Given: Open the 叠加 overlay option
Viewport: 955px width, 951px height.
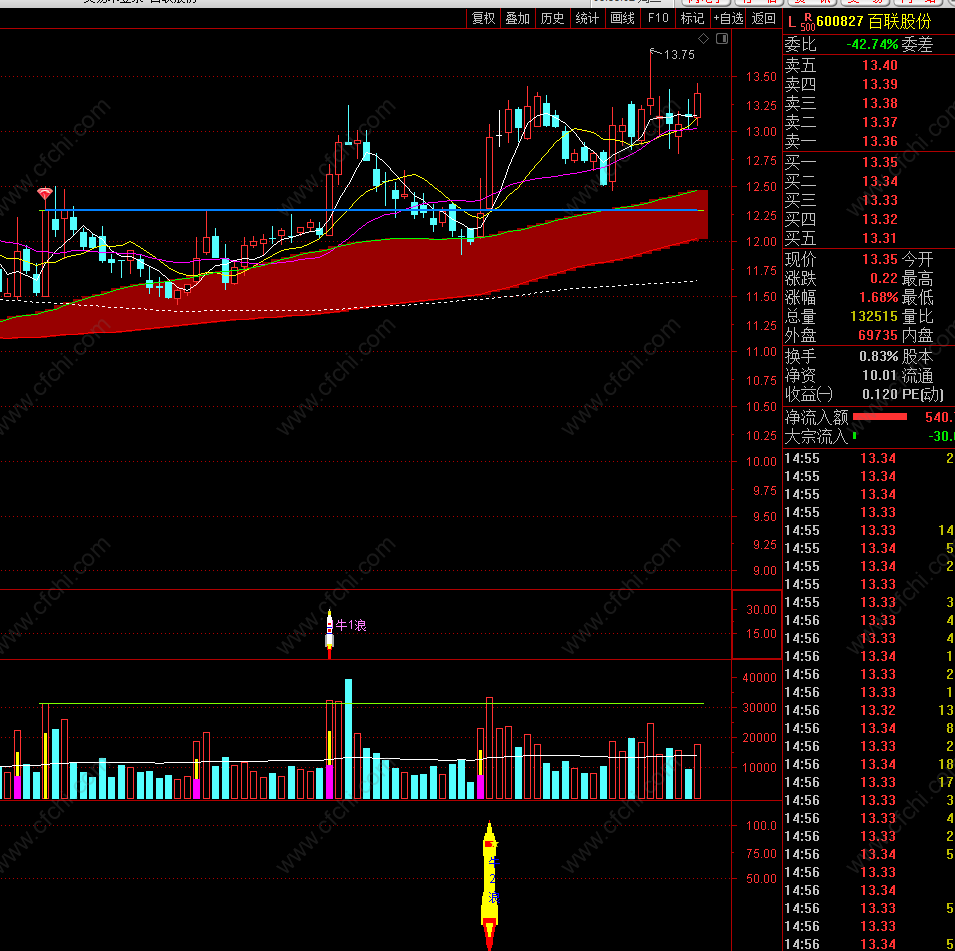Looking at the screenshot, I should [x=518, y=18].
